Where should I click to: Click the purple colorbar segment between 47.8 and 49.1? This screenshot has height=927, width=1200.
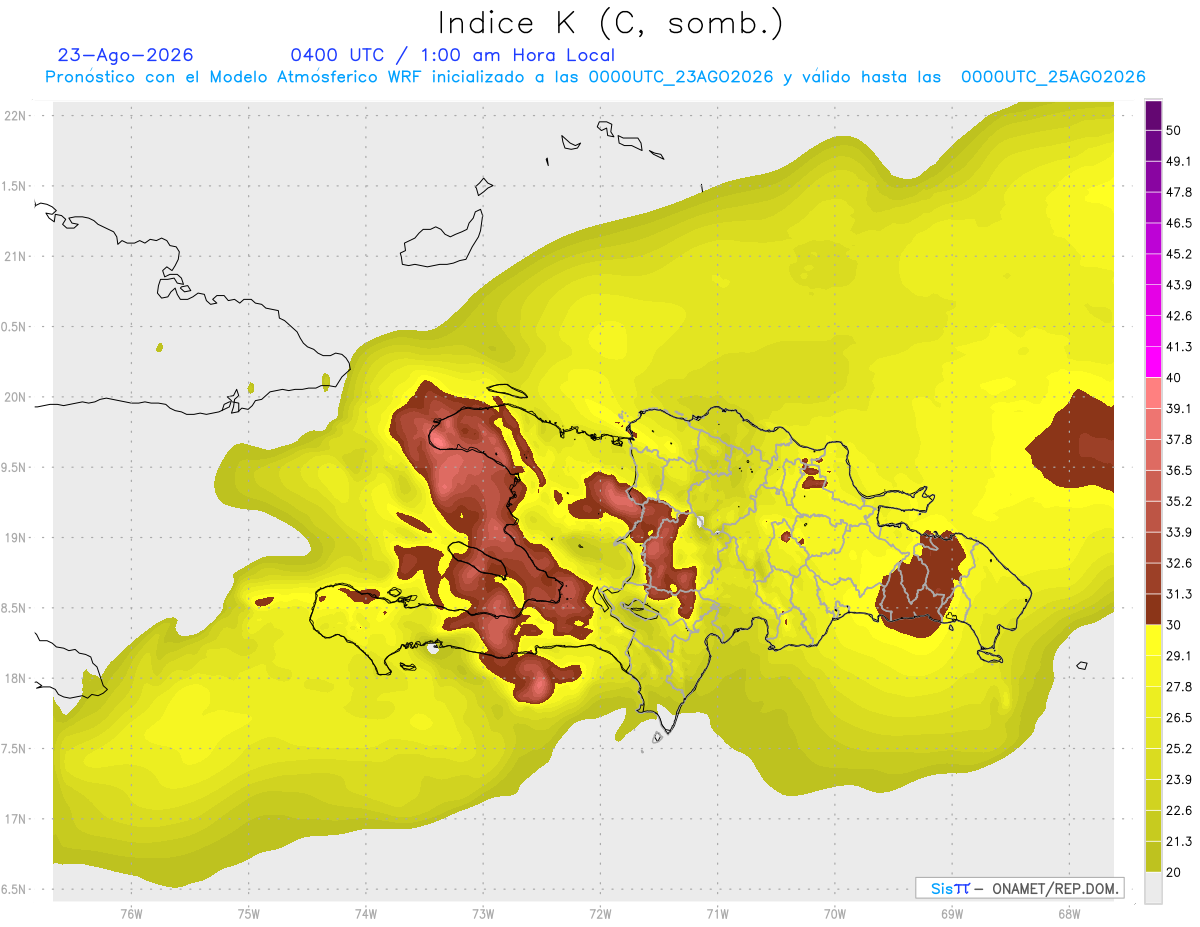click(x=1153, y=177)
